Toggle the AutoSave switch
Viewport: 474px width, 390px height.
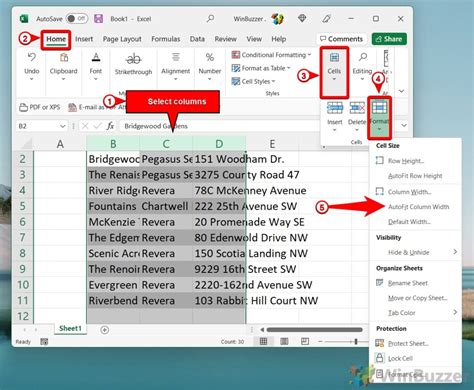(77, 19)
